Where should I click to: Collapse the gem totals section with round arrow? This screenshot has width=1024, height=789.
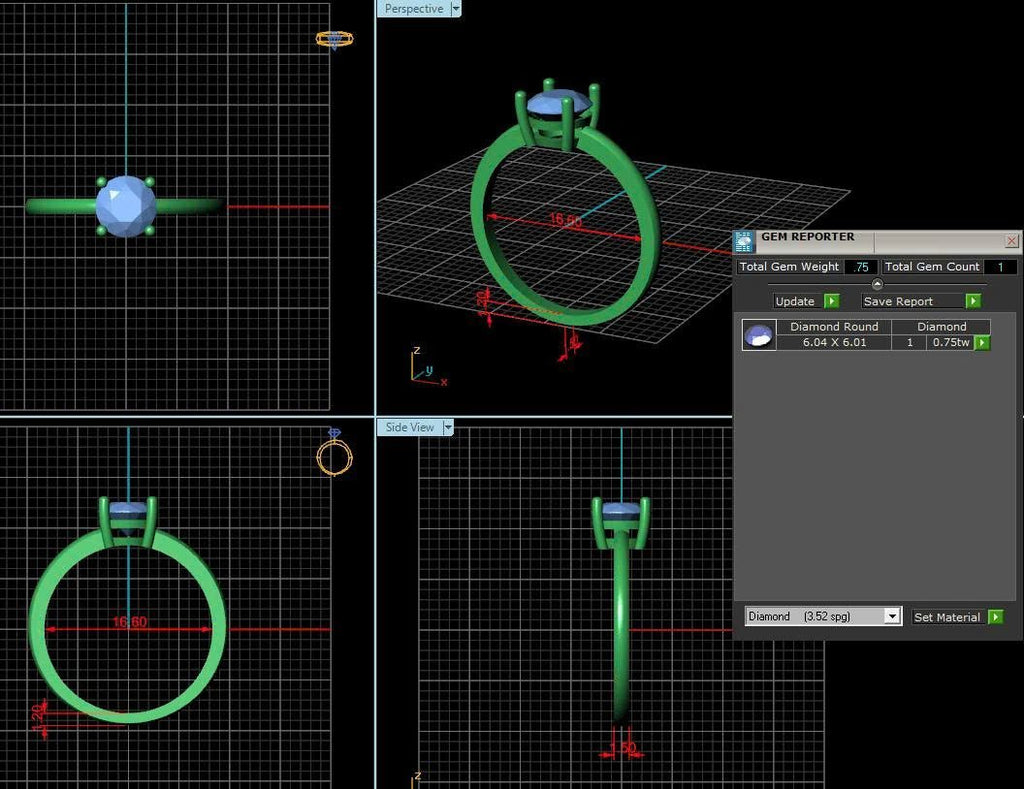(877, 284)
